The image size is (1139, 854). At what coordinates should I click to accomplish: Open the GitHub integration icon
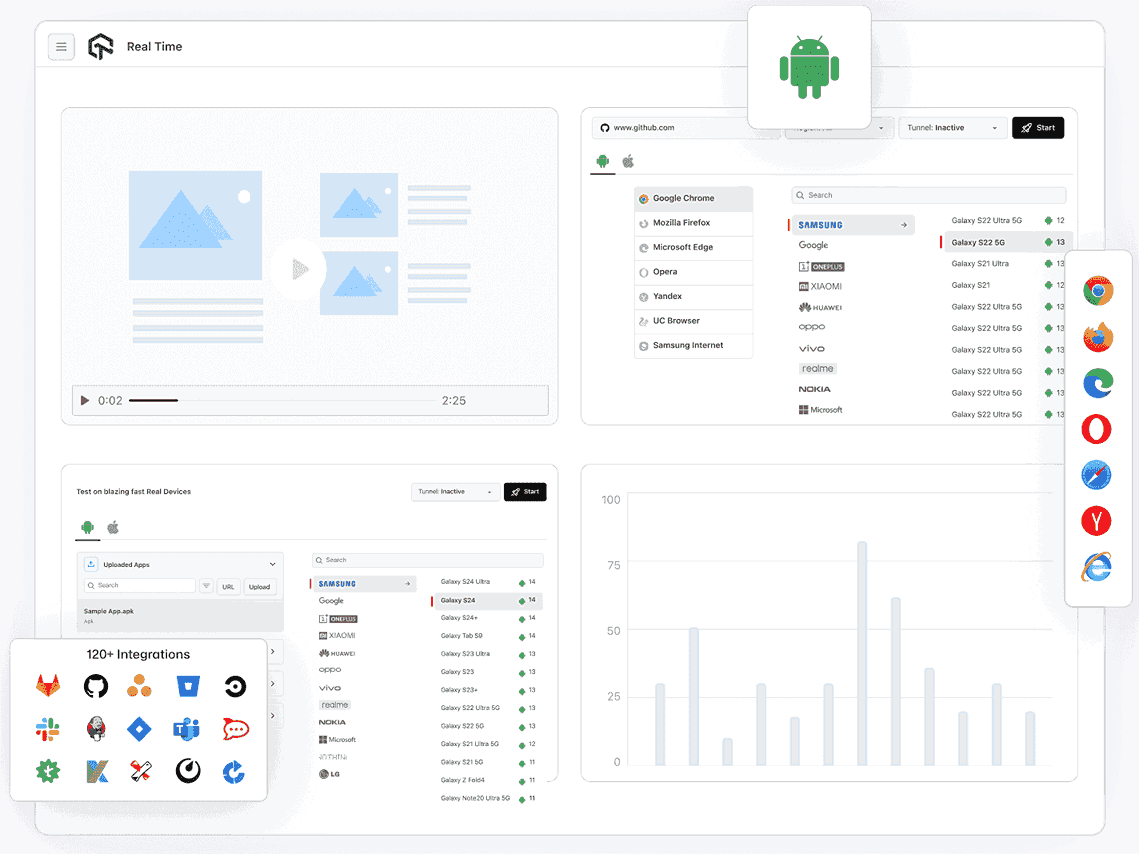pos(96,686)
